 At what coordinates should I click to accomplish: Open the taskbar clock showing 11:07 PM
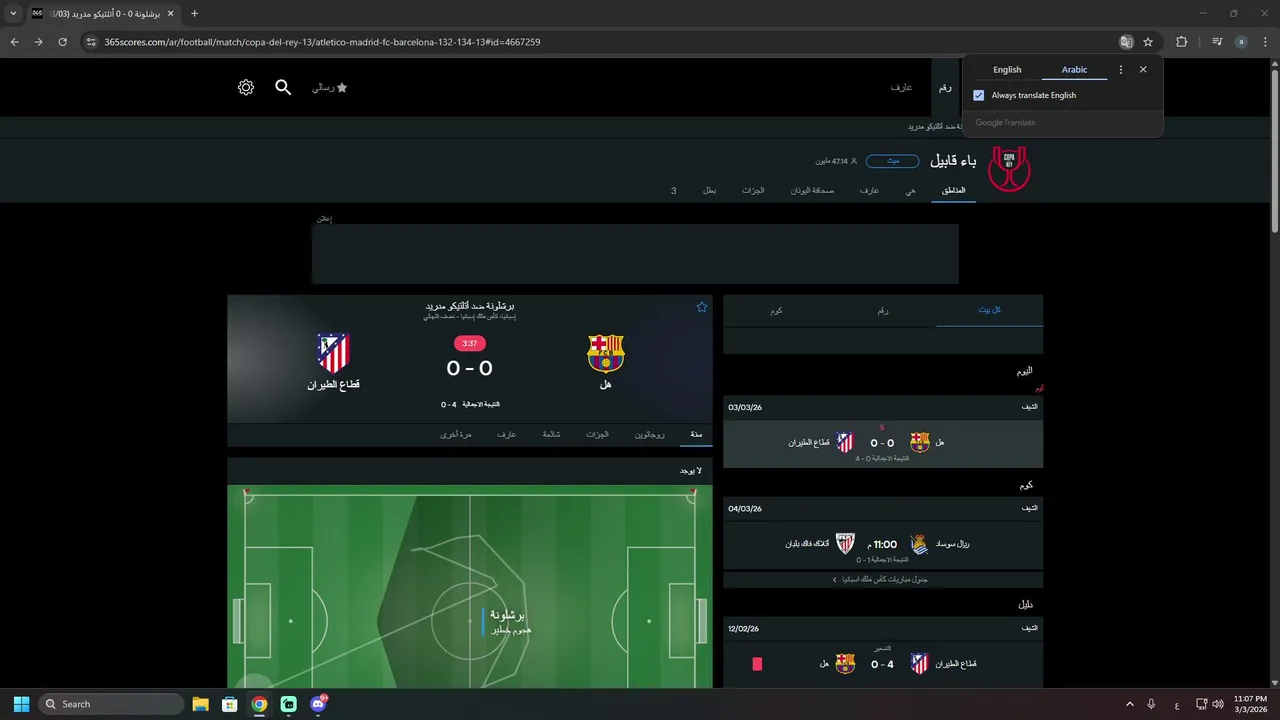pyautogui.click(x=1250, y=704)
